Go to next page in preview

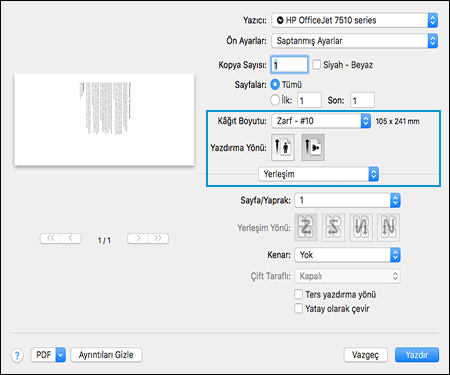(138, 238)
